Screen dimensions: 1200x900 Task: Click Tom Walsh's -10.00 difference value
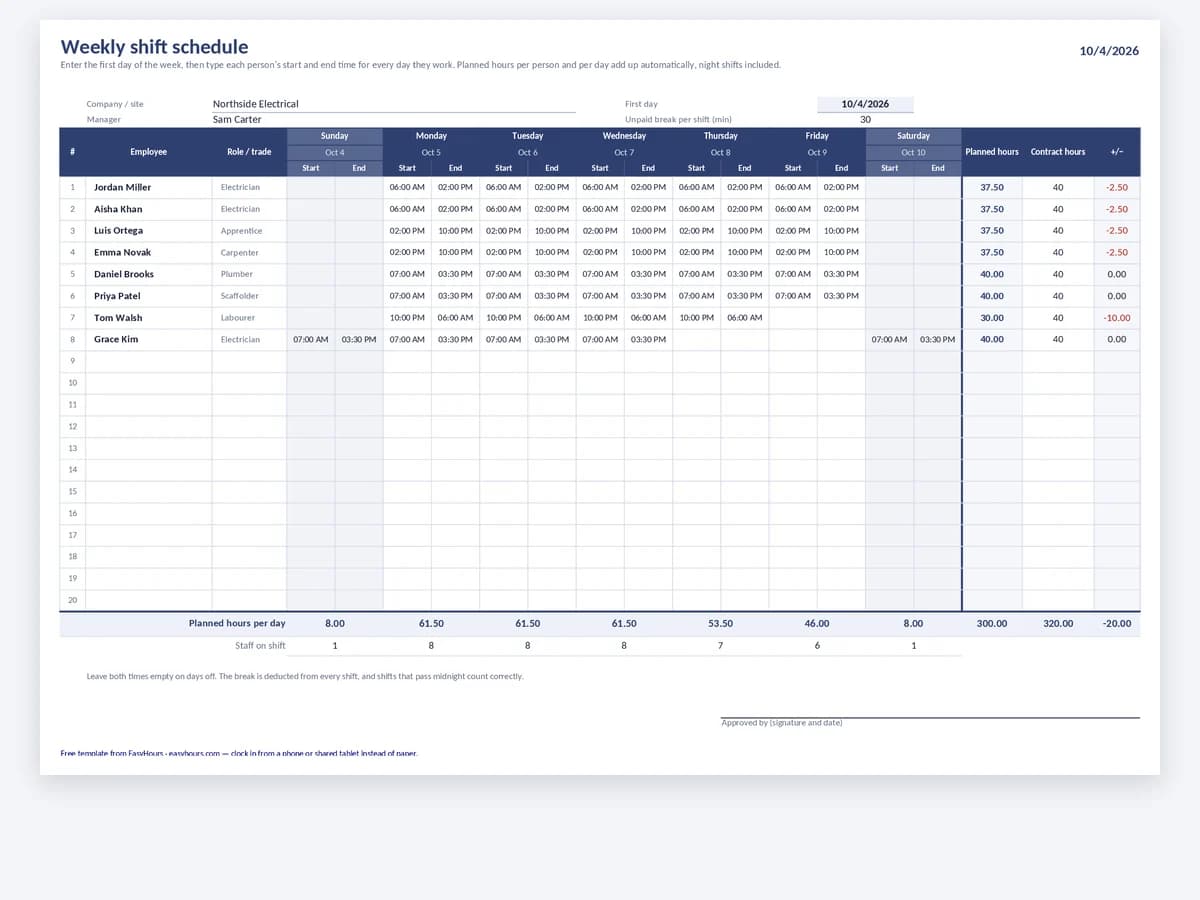(x=1117, y=318)
